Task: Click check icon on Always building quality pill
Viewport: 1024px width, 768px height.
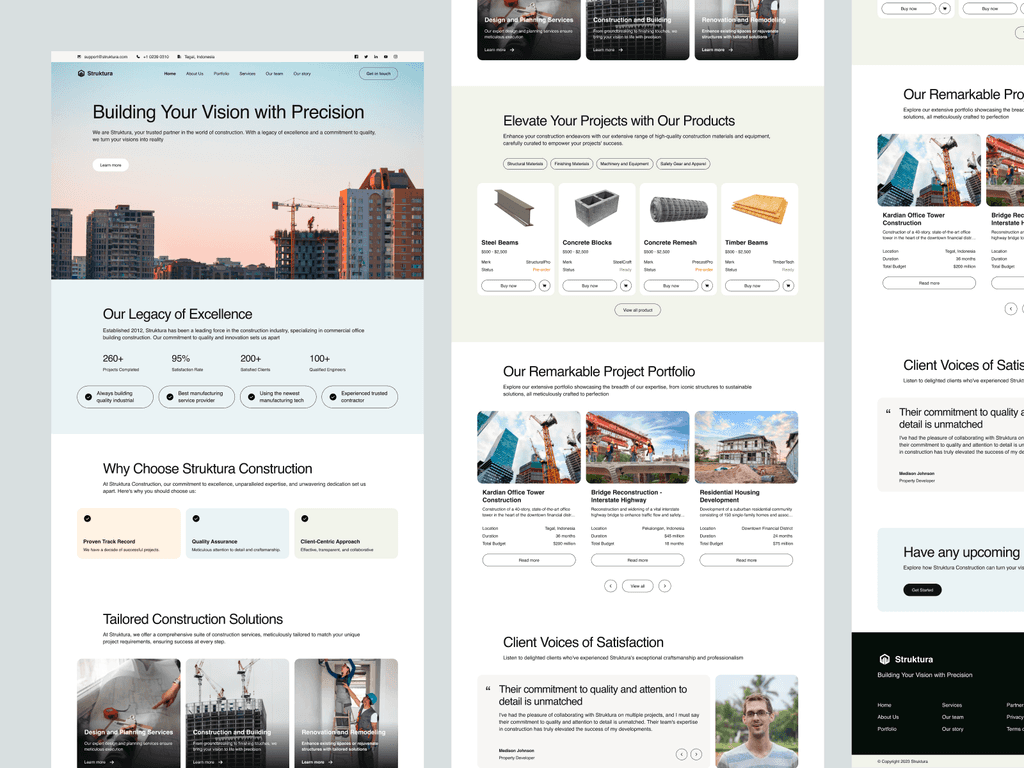Action: (x=88, y=396)
